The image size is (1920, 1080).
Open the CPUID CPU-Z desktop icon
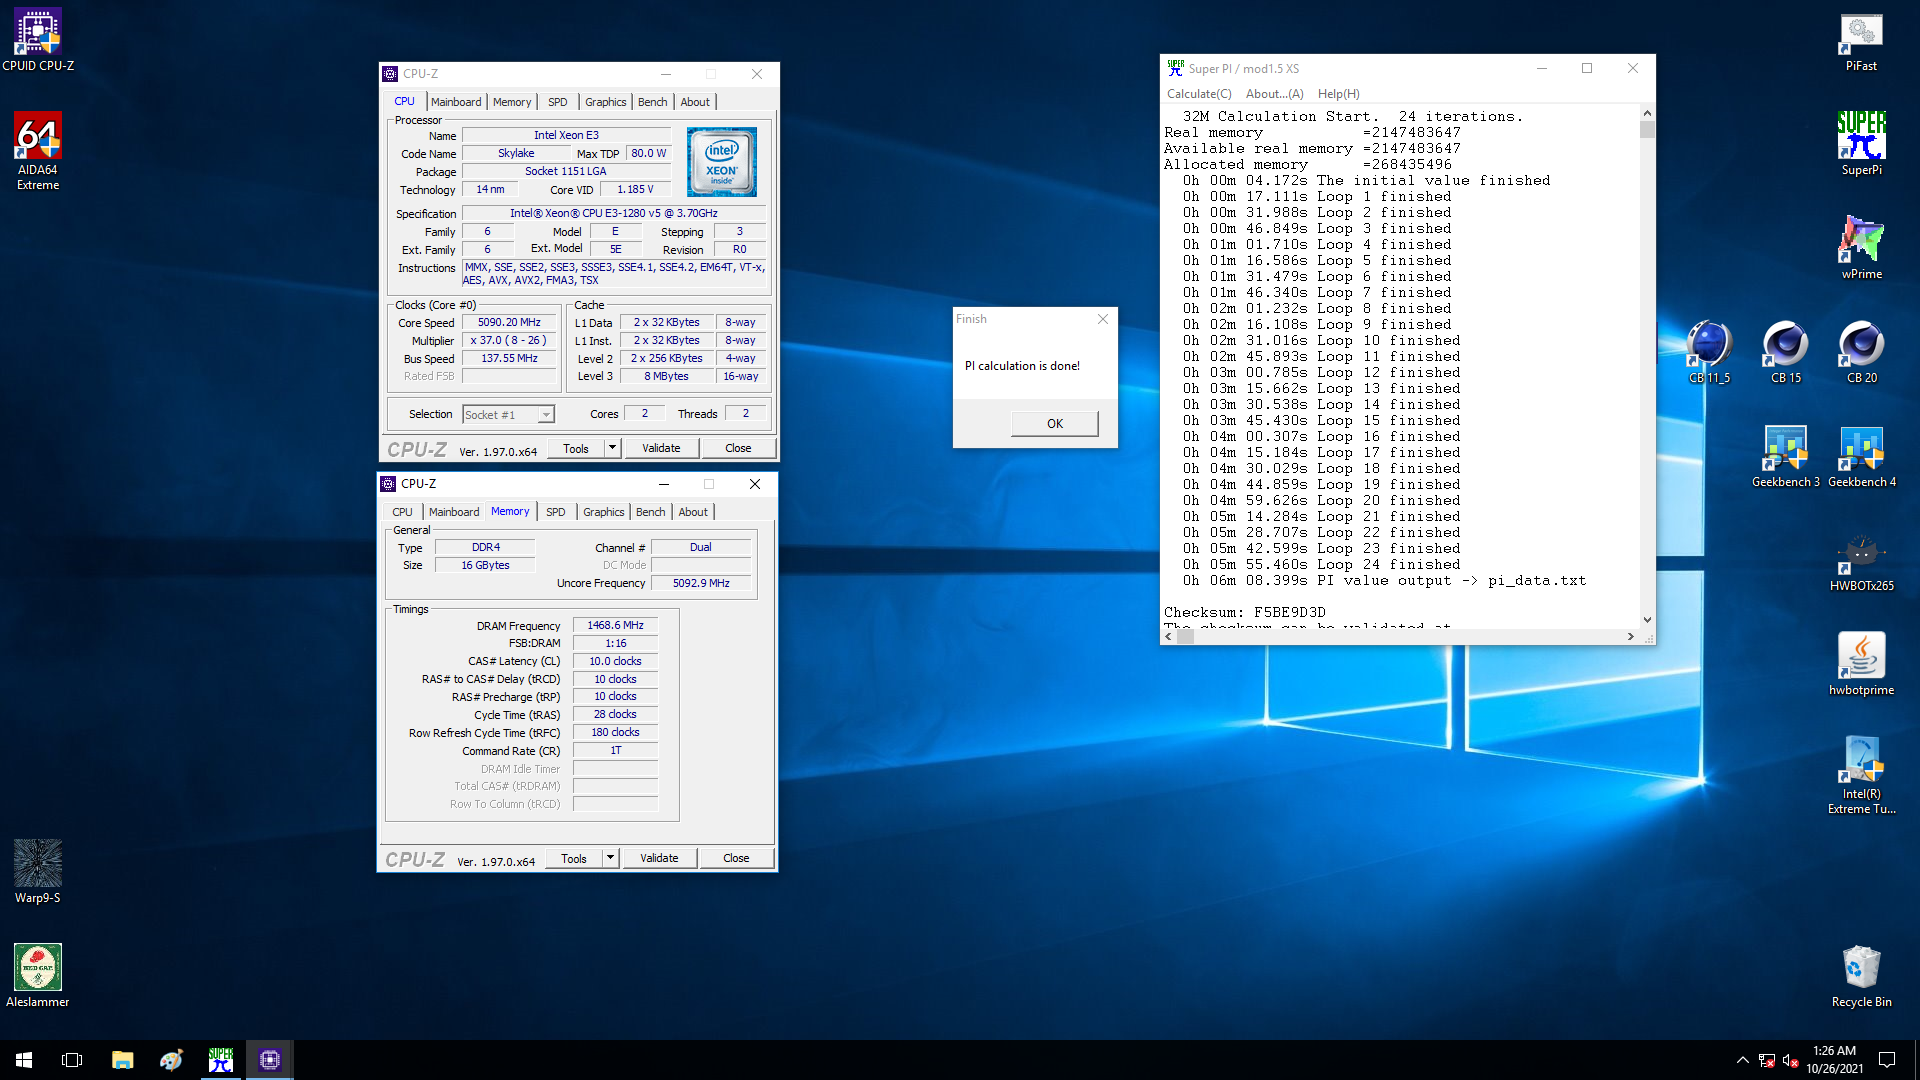(x=38, y=40)
